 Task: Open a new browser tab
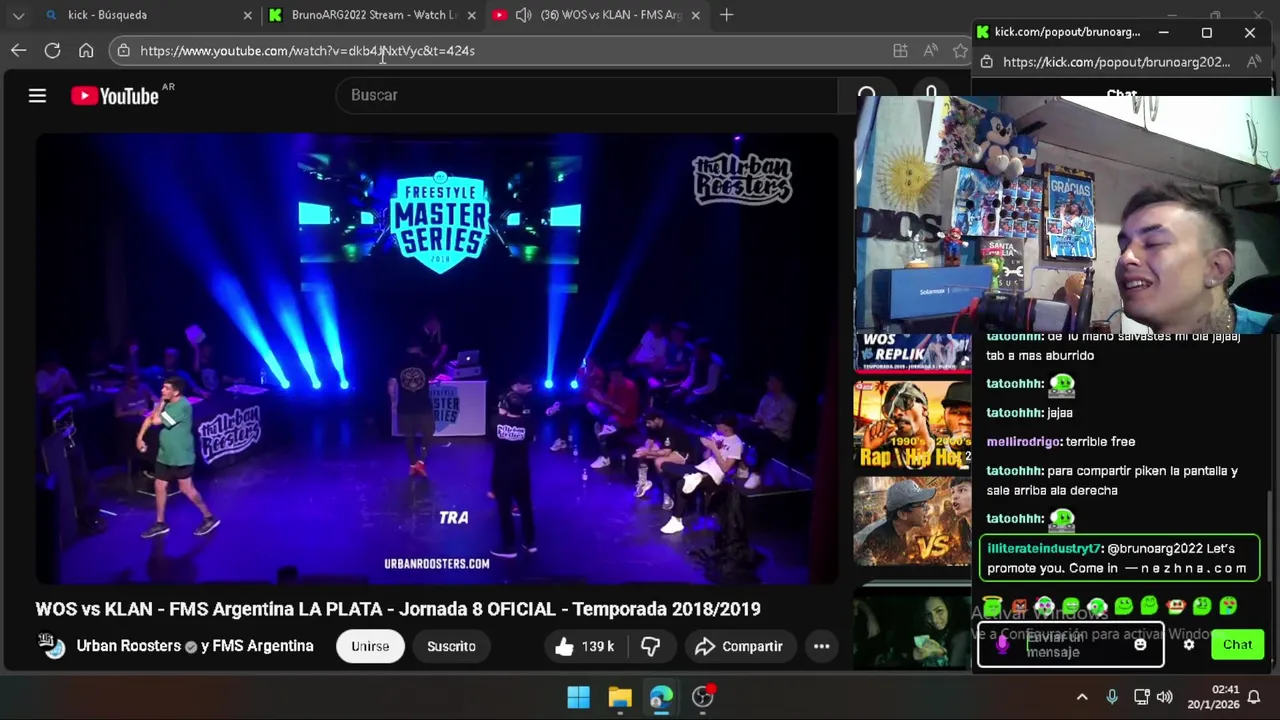point(726,15)
